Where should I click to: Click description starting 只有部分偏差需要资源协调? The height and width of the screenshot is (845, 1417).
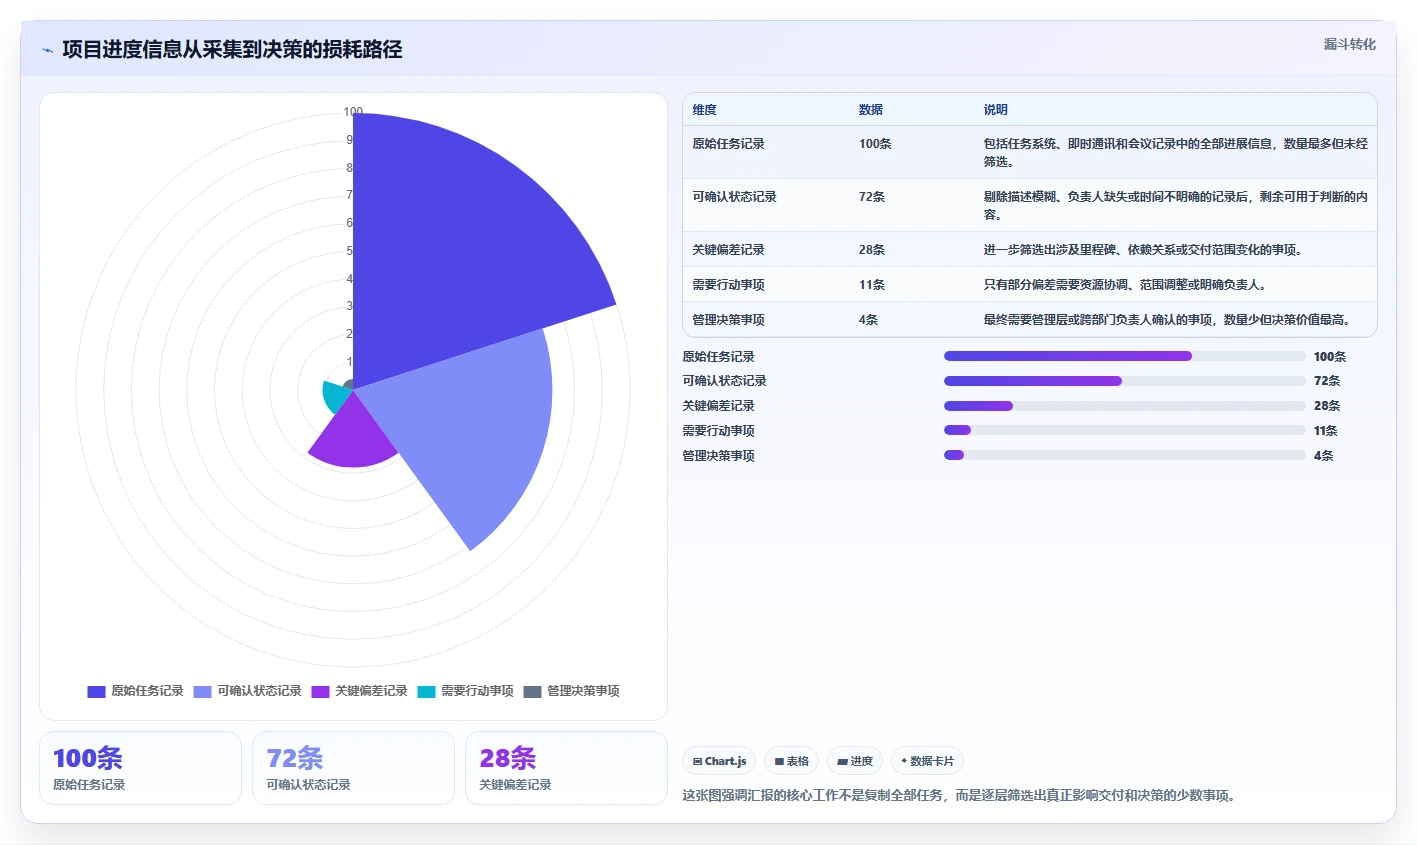point(1125,285)
